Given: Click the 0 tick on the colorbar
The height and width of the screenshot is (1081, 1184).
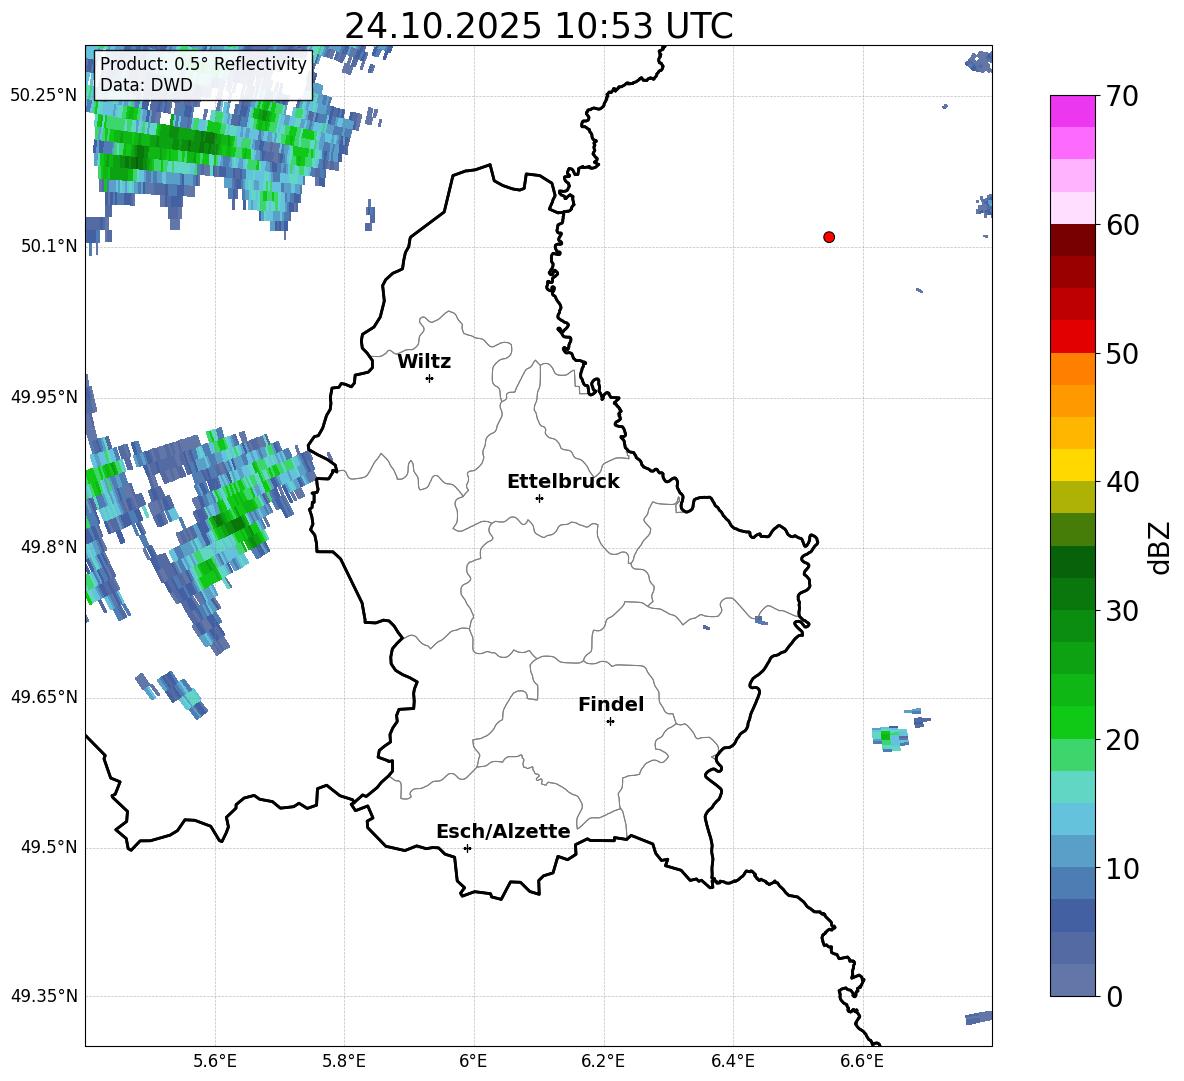Looking at the screenshot, I should pyautogui.click(x=1115, y=996).
